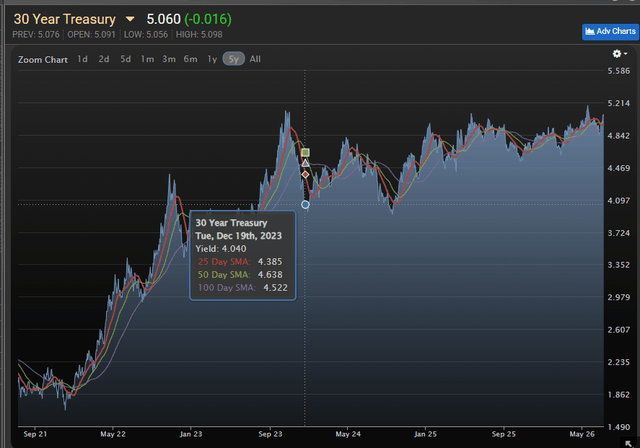The height and width of the screenshot is (448, 640).
Task: Click the selected 5y zoom option
Action: tap(233, 59)
